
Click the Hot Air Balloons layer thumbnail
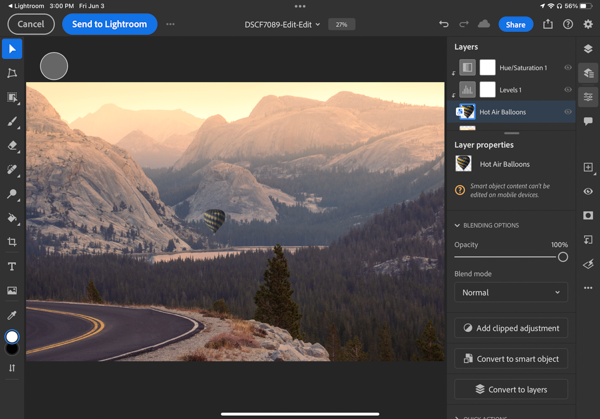(x=467, y=112)
